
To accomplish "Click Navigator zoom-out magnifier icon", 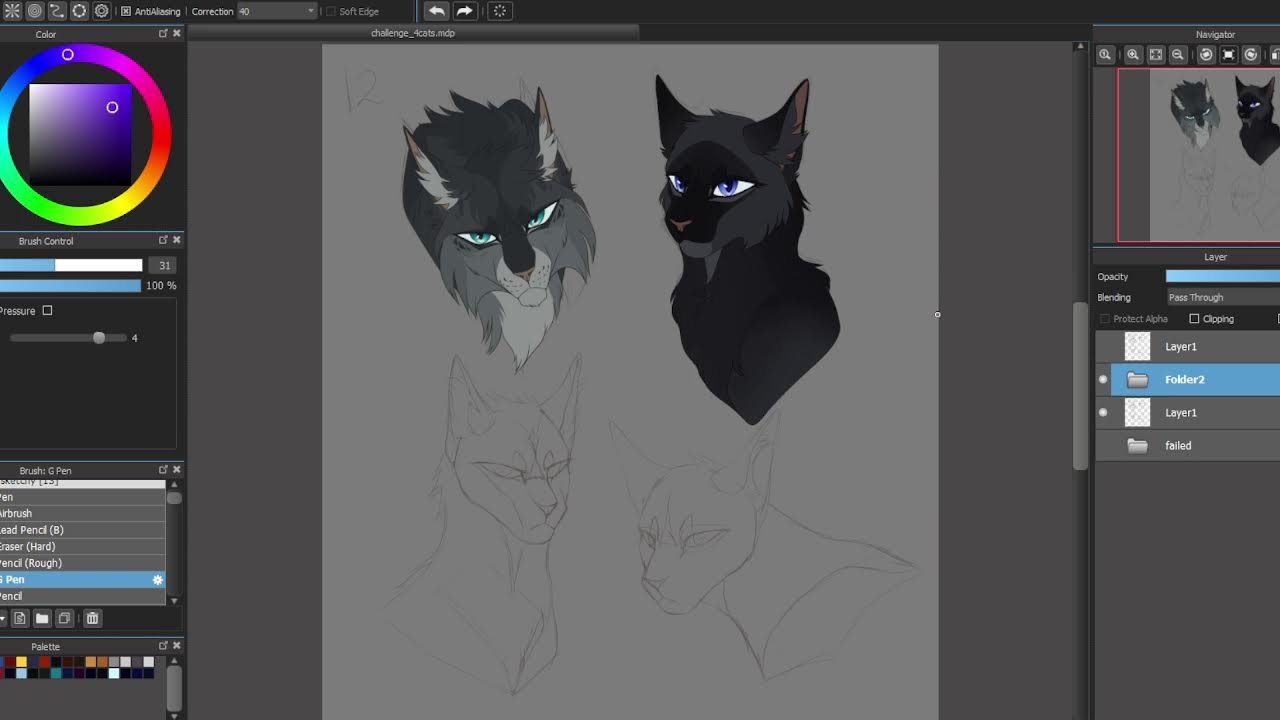I will 1178,55.
